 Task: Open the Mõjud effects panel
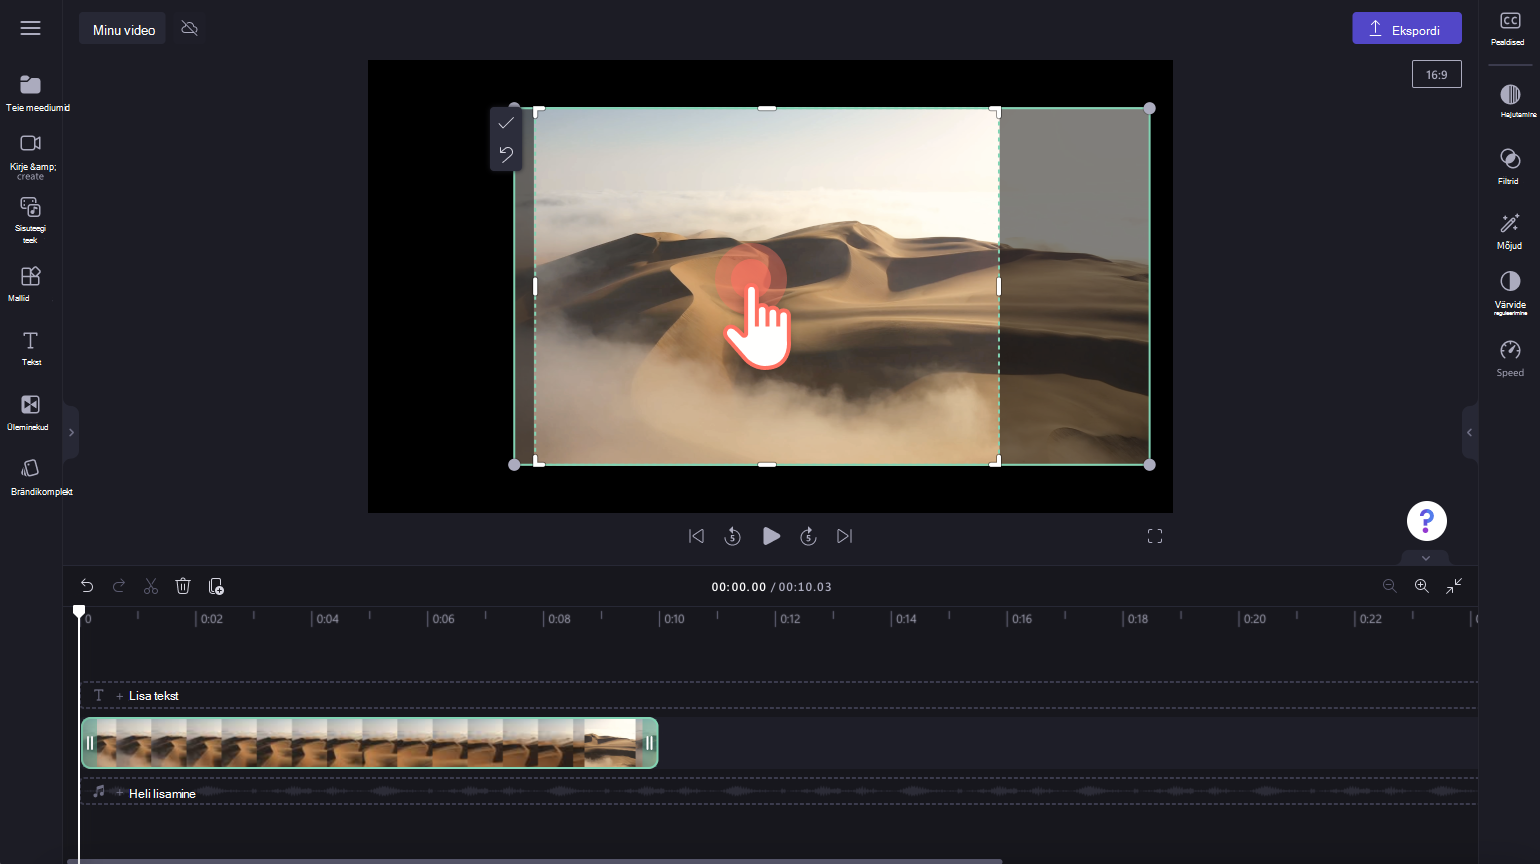pos(1510,230)
